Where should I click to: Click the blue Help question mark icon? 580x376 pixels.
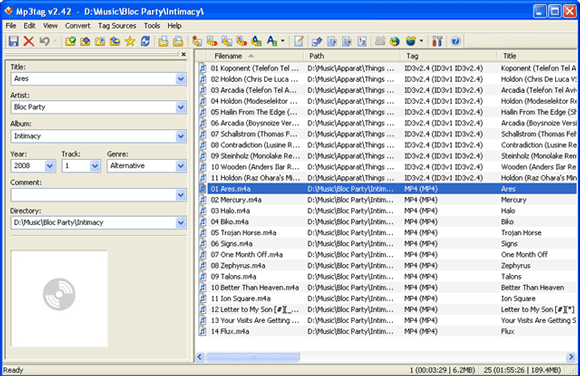456,41
